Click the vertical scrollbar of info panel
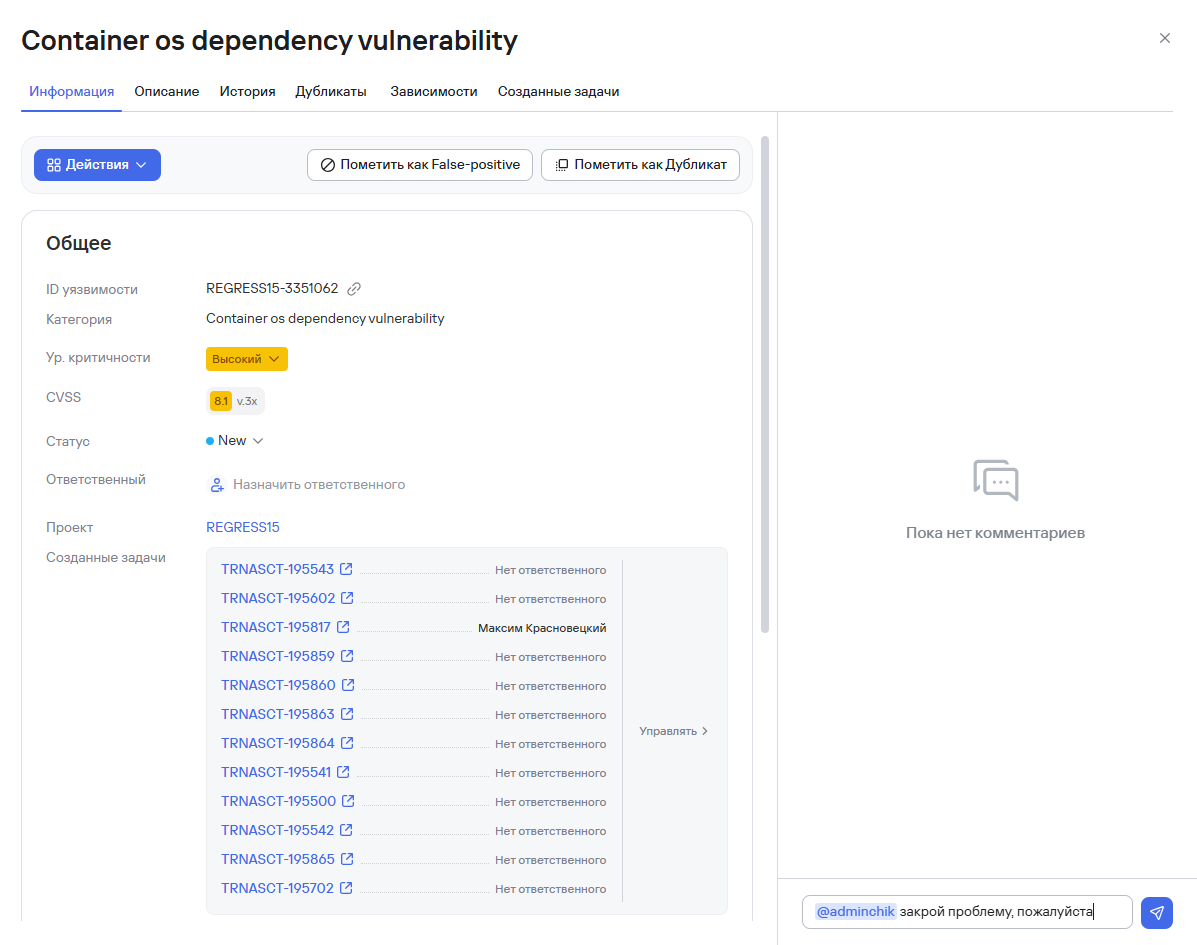 pos(765,385)
